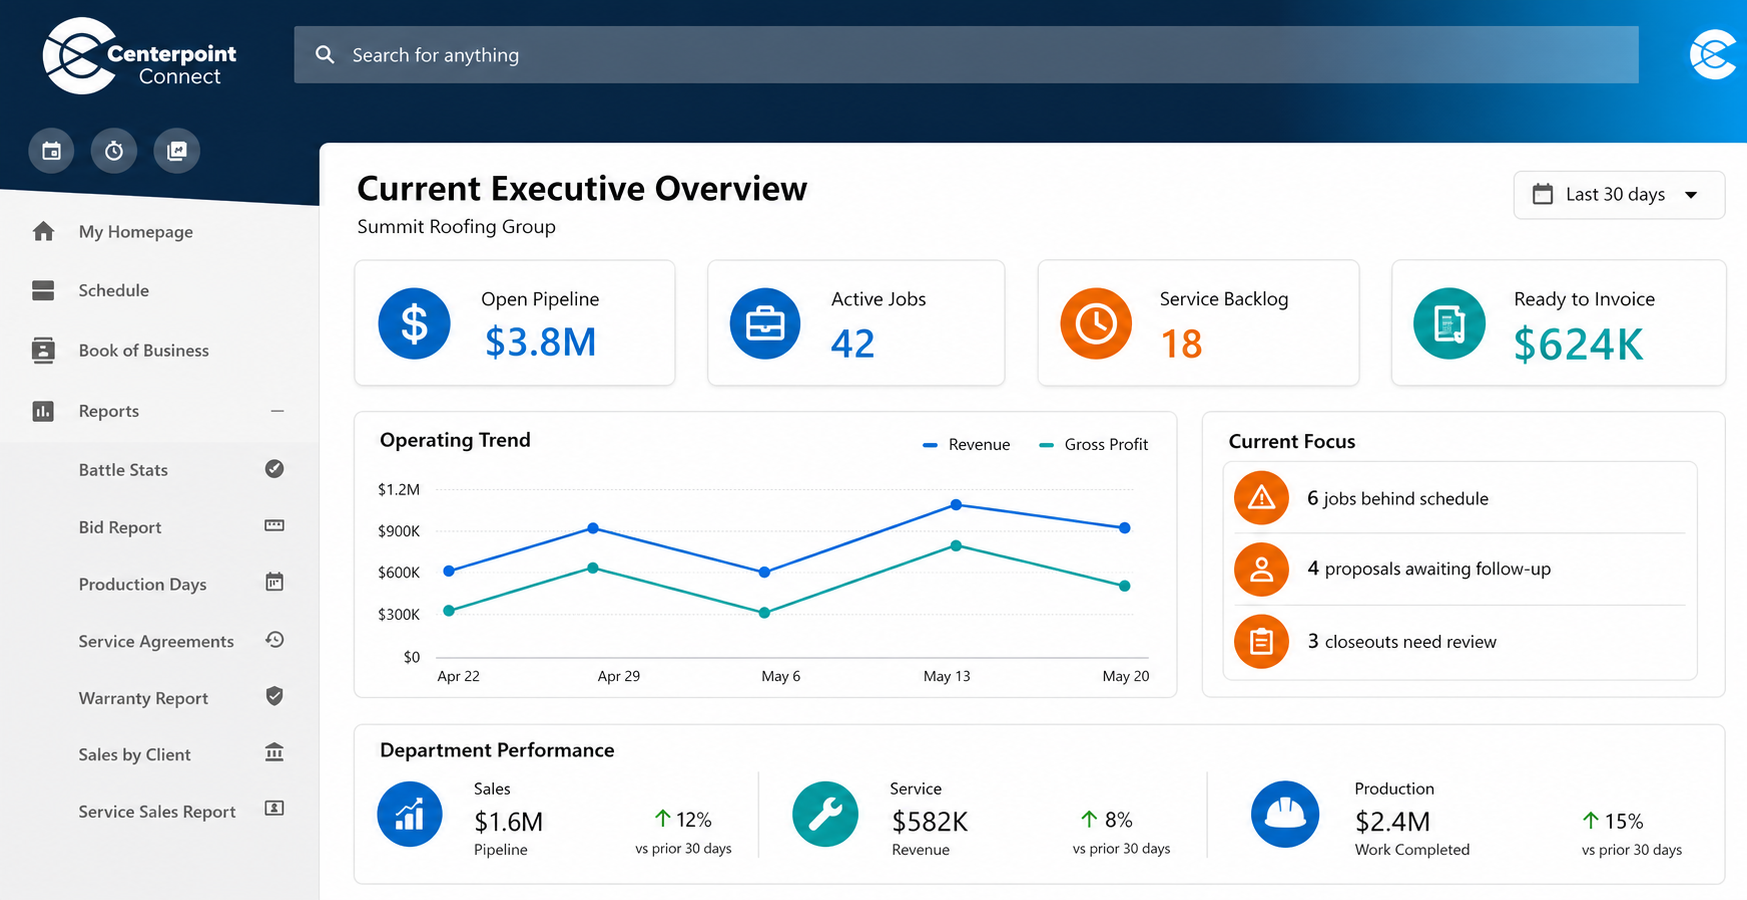Click in the Search for anything field
Screen dimensions: 1747x900
[966, 55]
